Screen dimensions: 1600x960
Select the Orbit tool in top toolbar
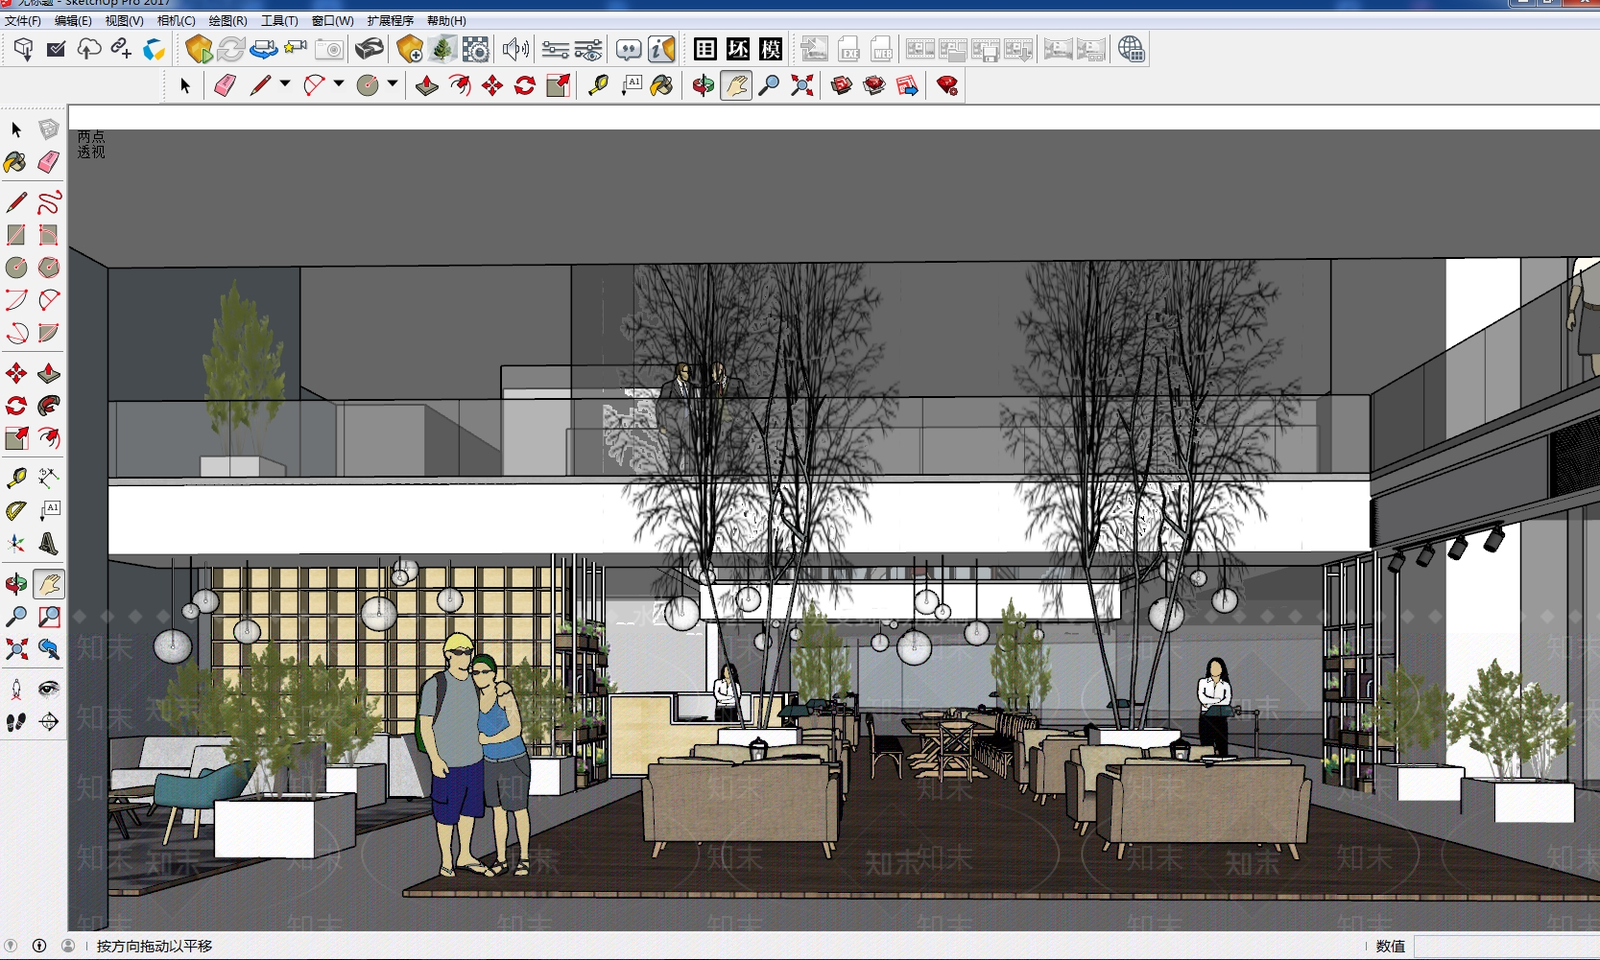(703, 86)
